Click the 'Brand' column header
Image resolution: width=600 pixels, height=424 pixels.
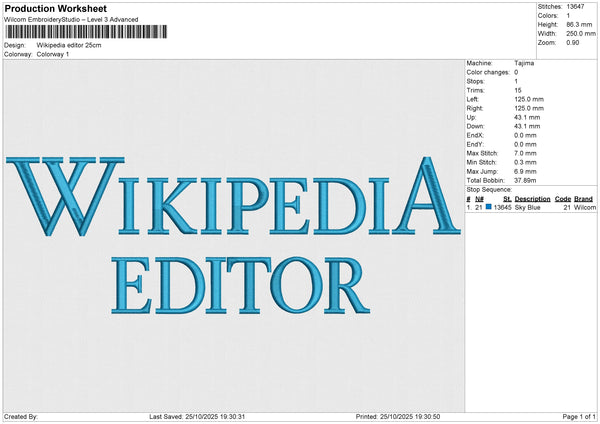pos(583,199)
